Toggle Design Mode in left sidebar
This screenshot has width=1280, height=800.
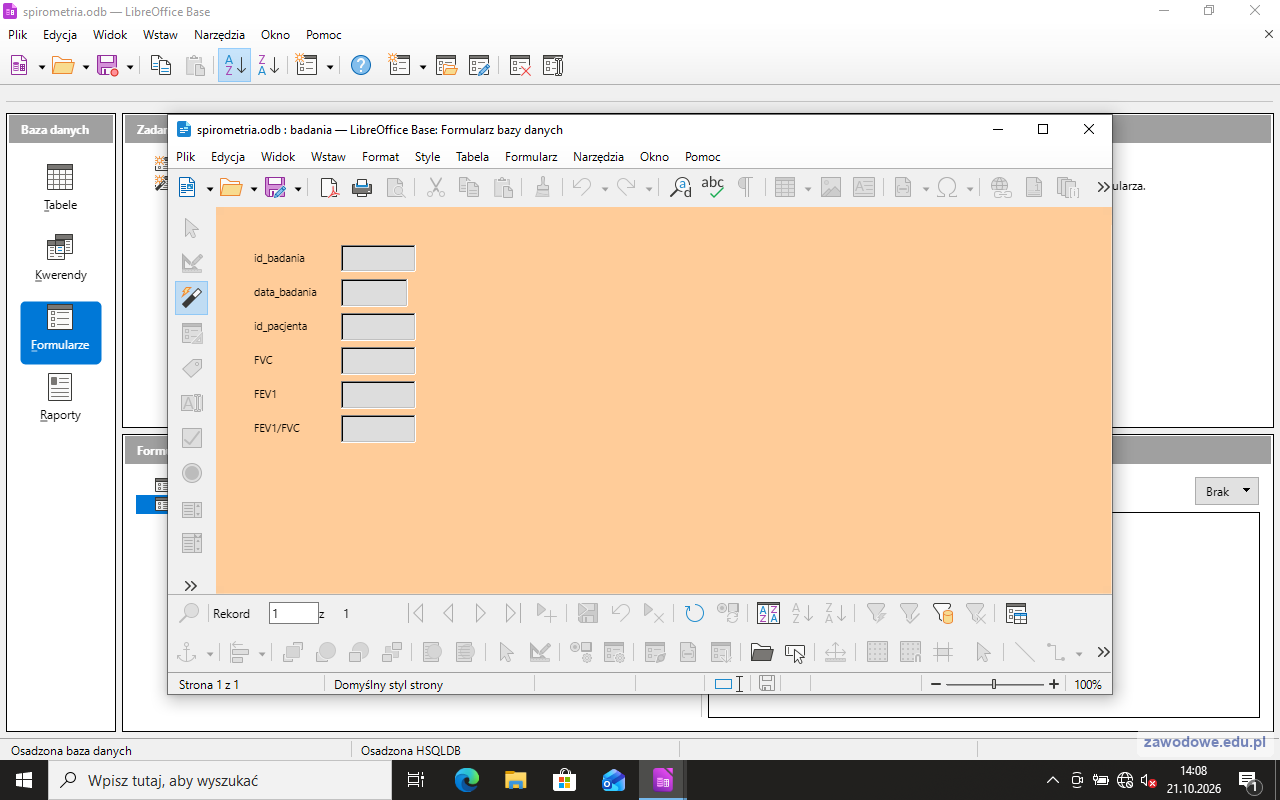[x=192, y=263]
